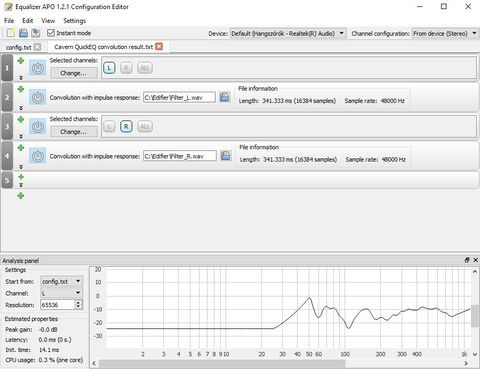
Task: Click the Save file toolbar icon
Action: point(23,33)
